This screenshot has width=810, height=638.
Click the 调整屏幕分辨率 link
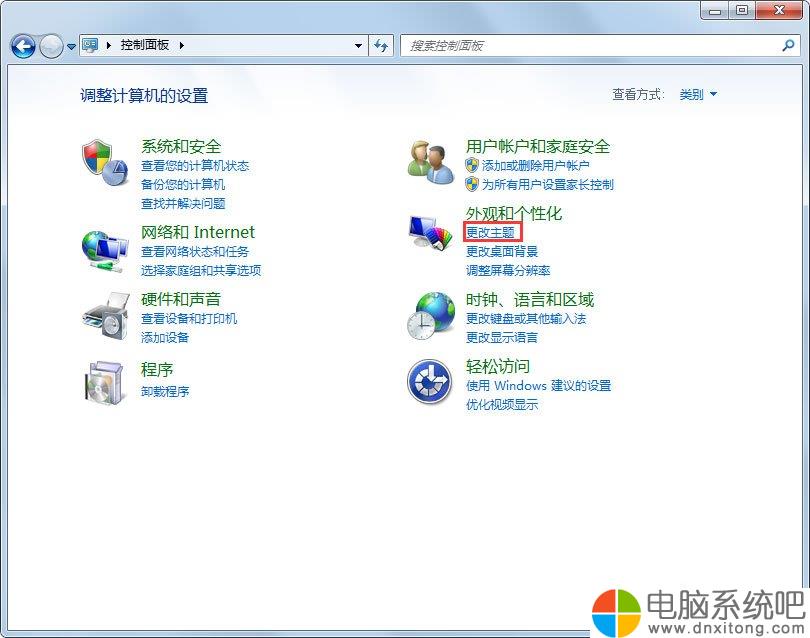click(508, 270)
